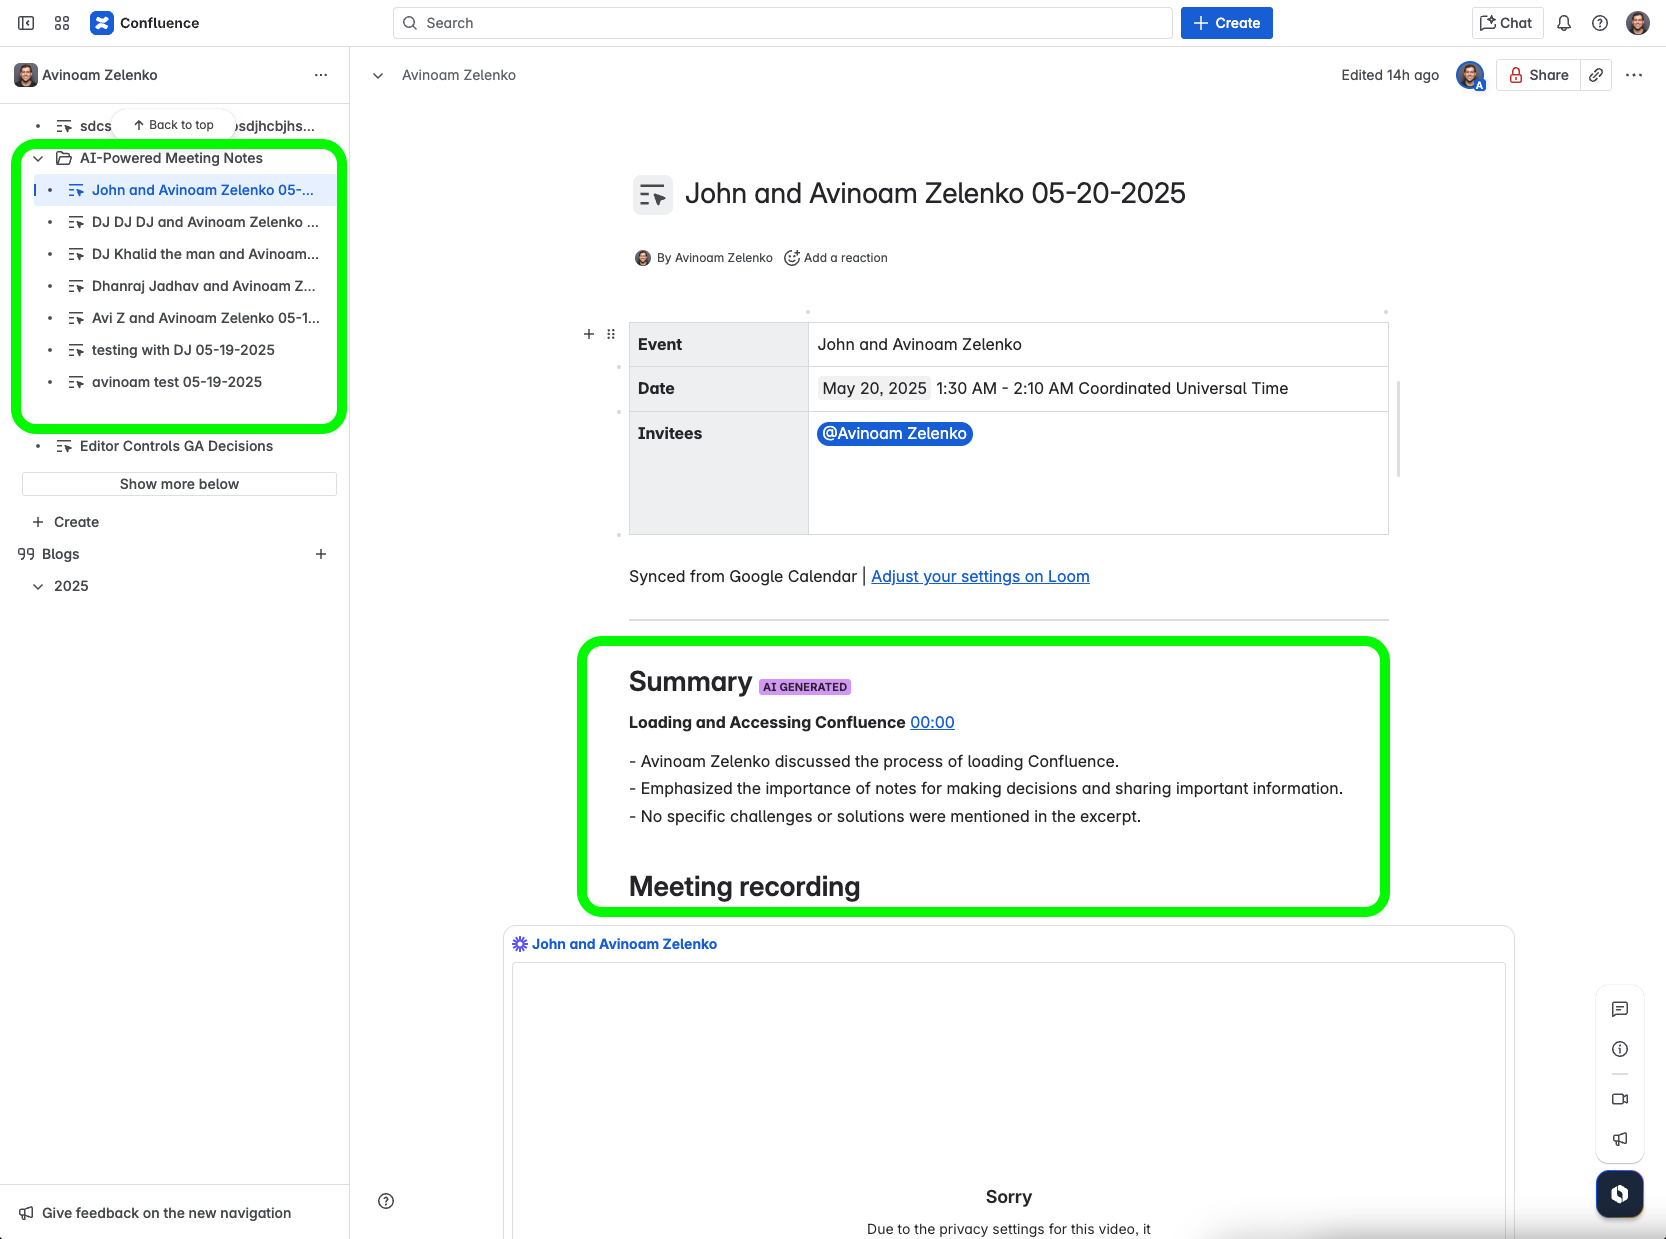Open the megaphone announcements icon
This screenshot has width=1666, height=1239.
[1620, 1139]
